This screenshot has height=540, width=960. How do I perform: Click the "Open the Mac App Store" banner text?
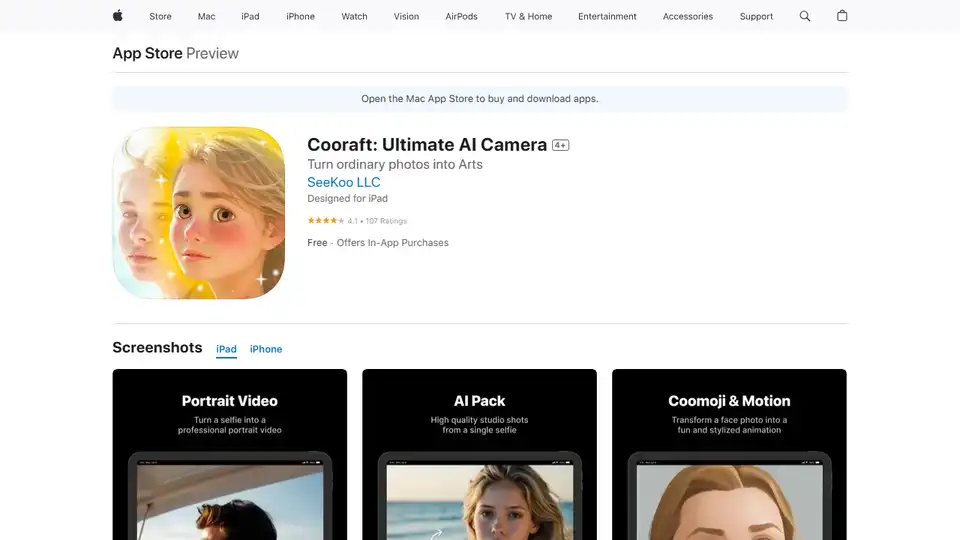480,99
